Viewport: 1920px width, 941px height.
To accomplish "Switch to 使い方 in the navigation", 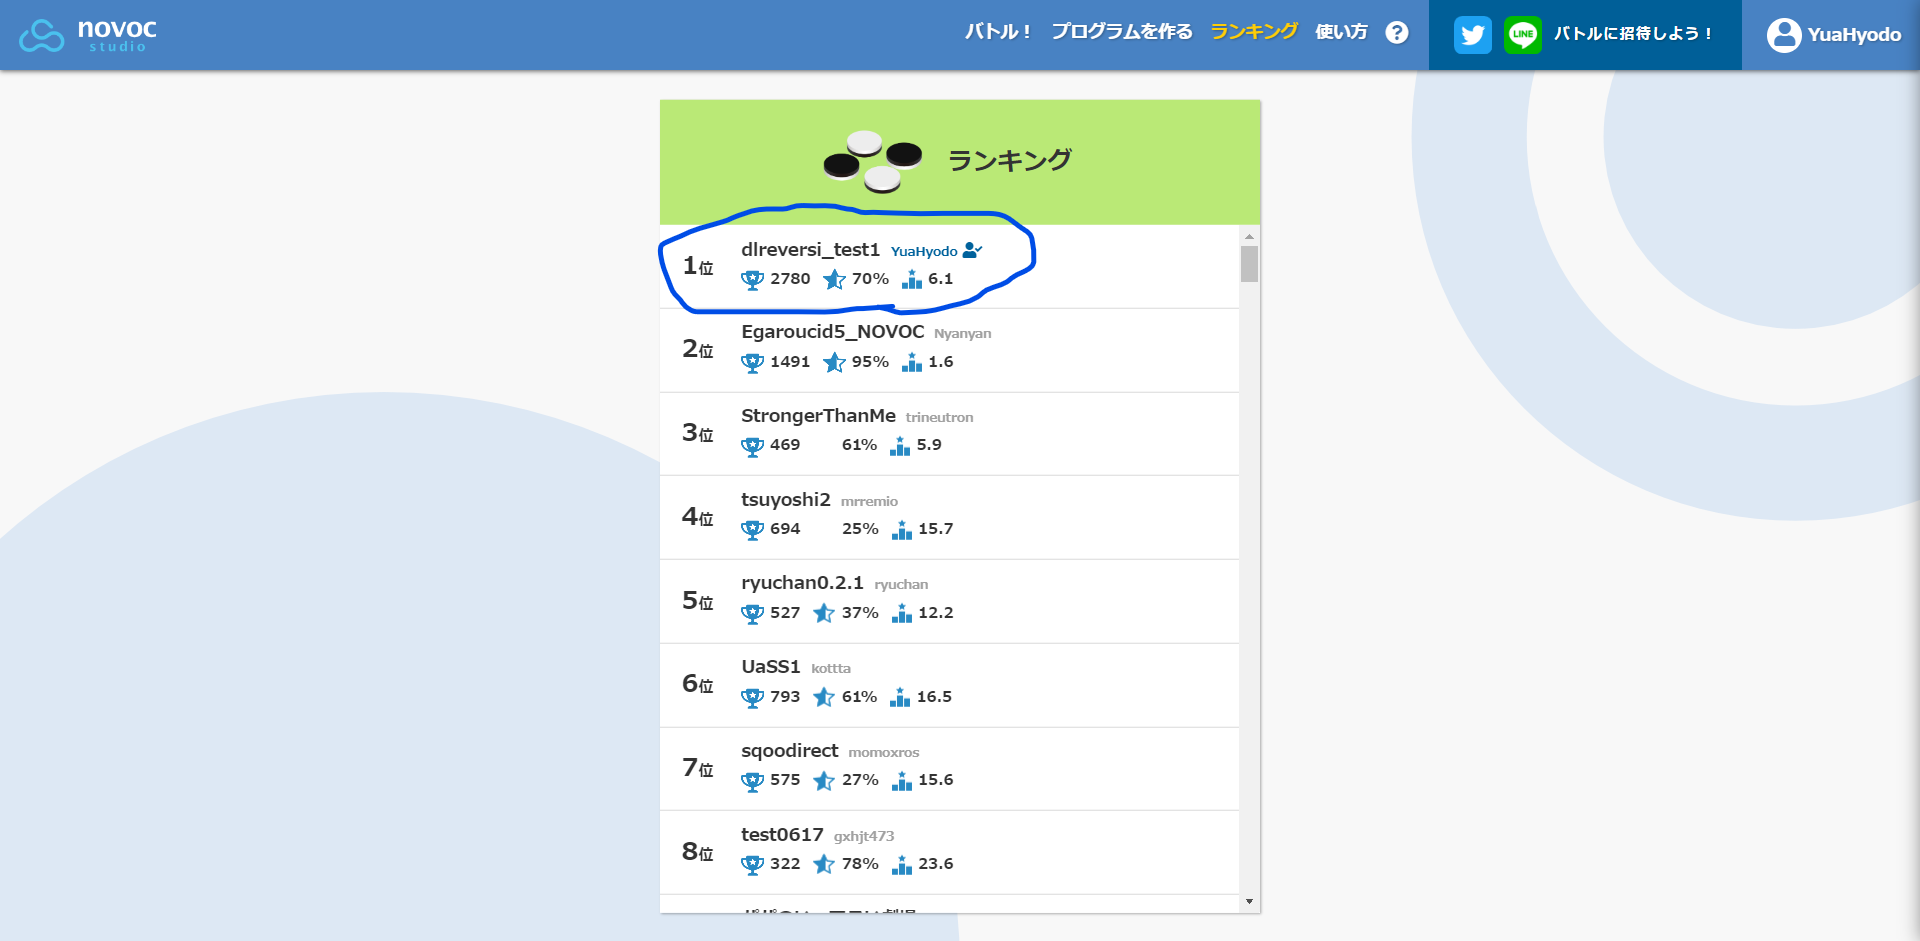I will point(1341,31).
